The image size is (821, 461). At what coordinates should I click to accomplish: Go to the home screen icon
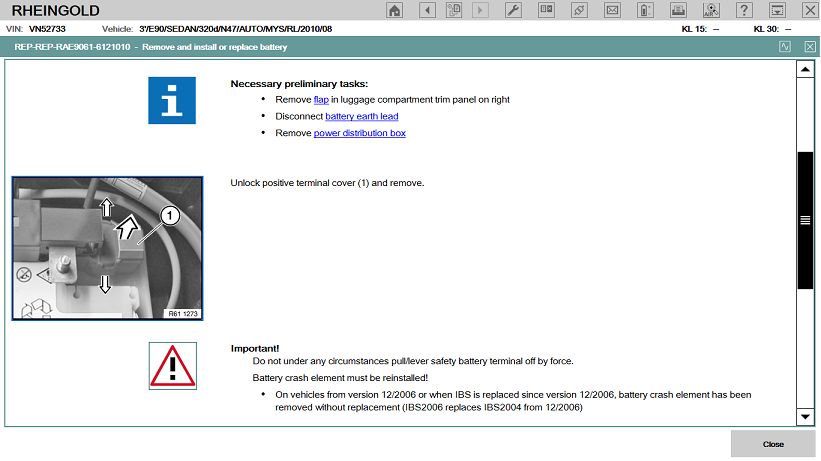394,10
